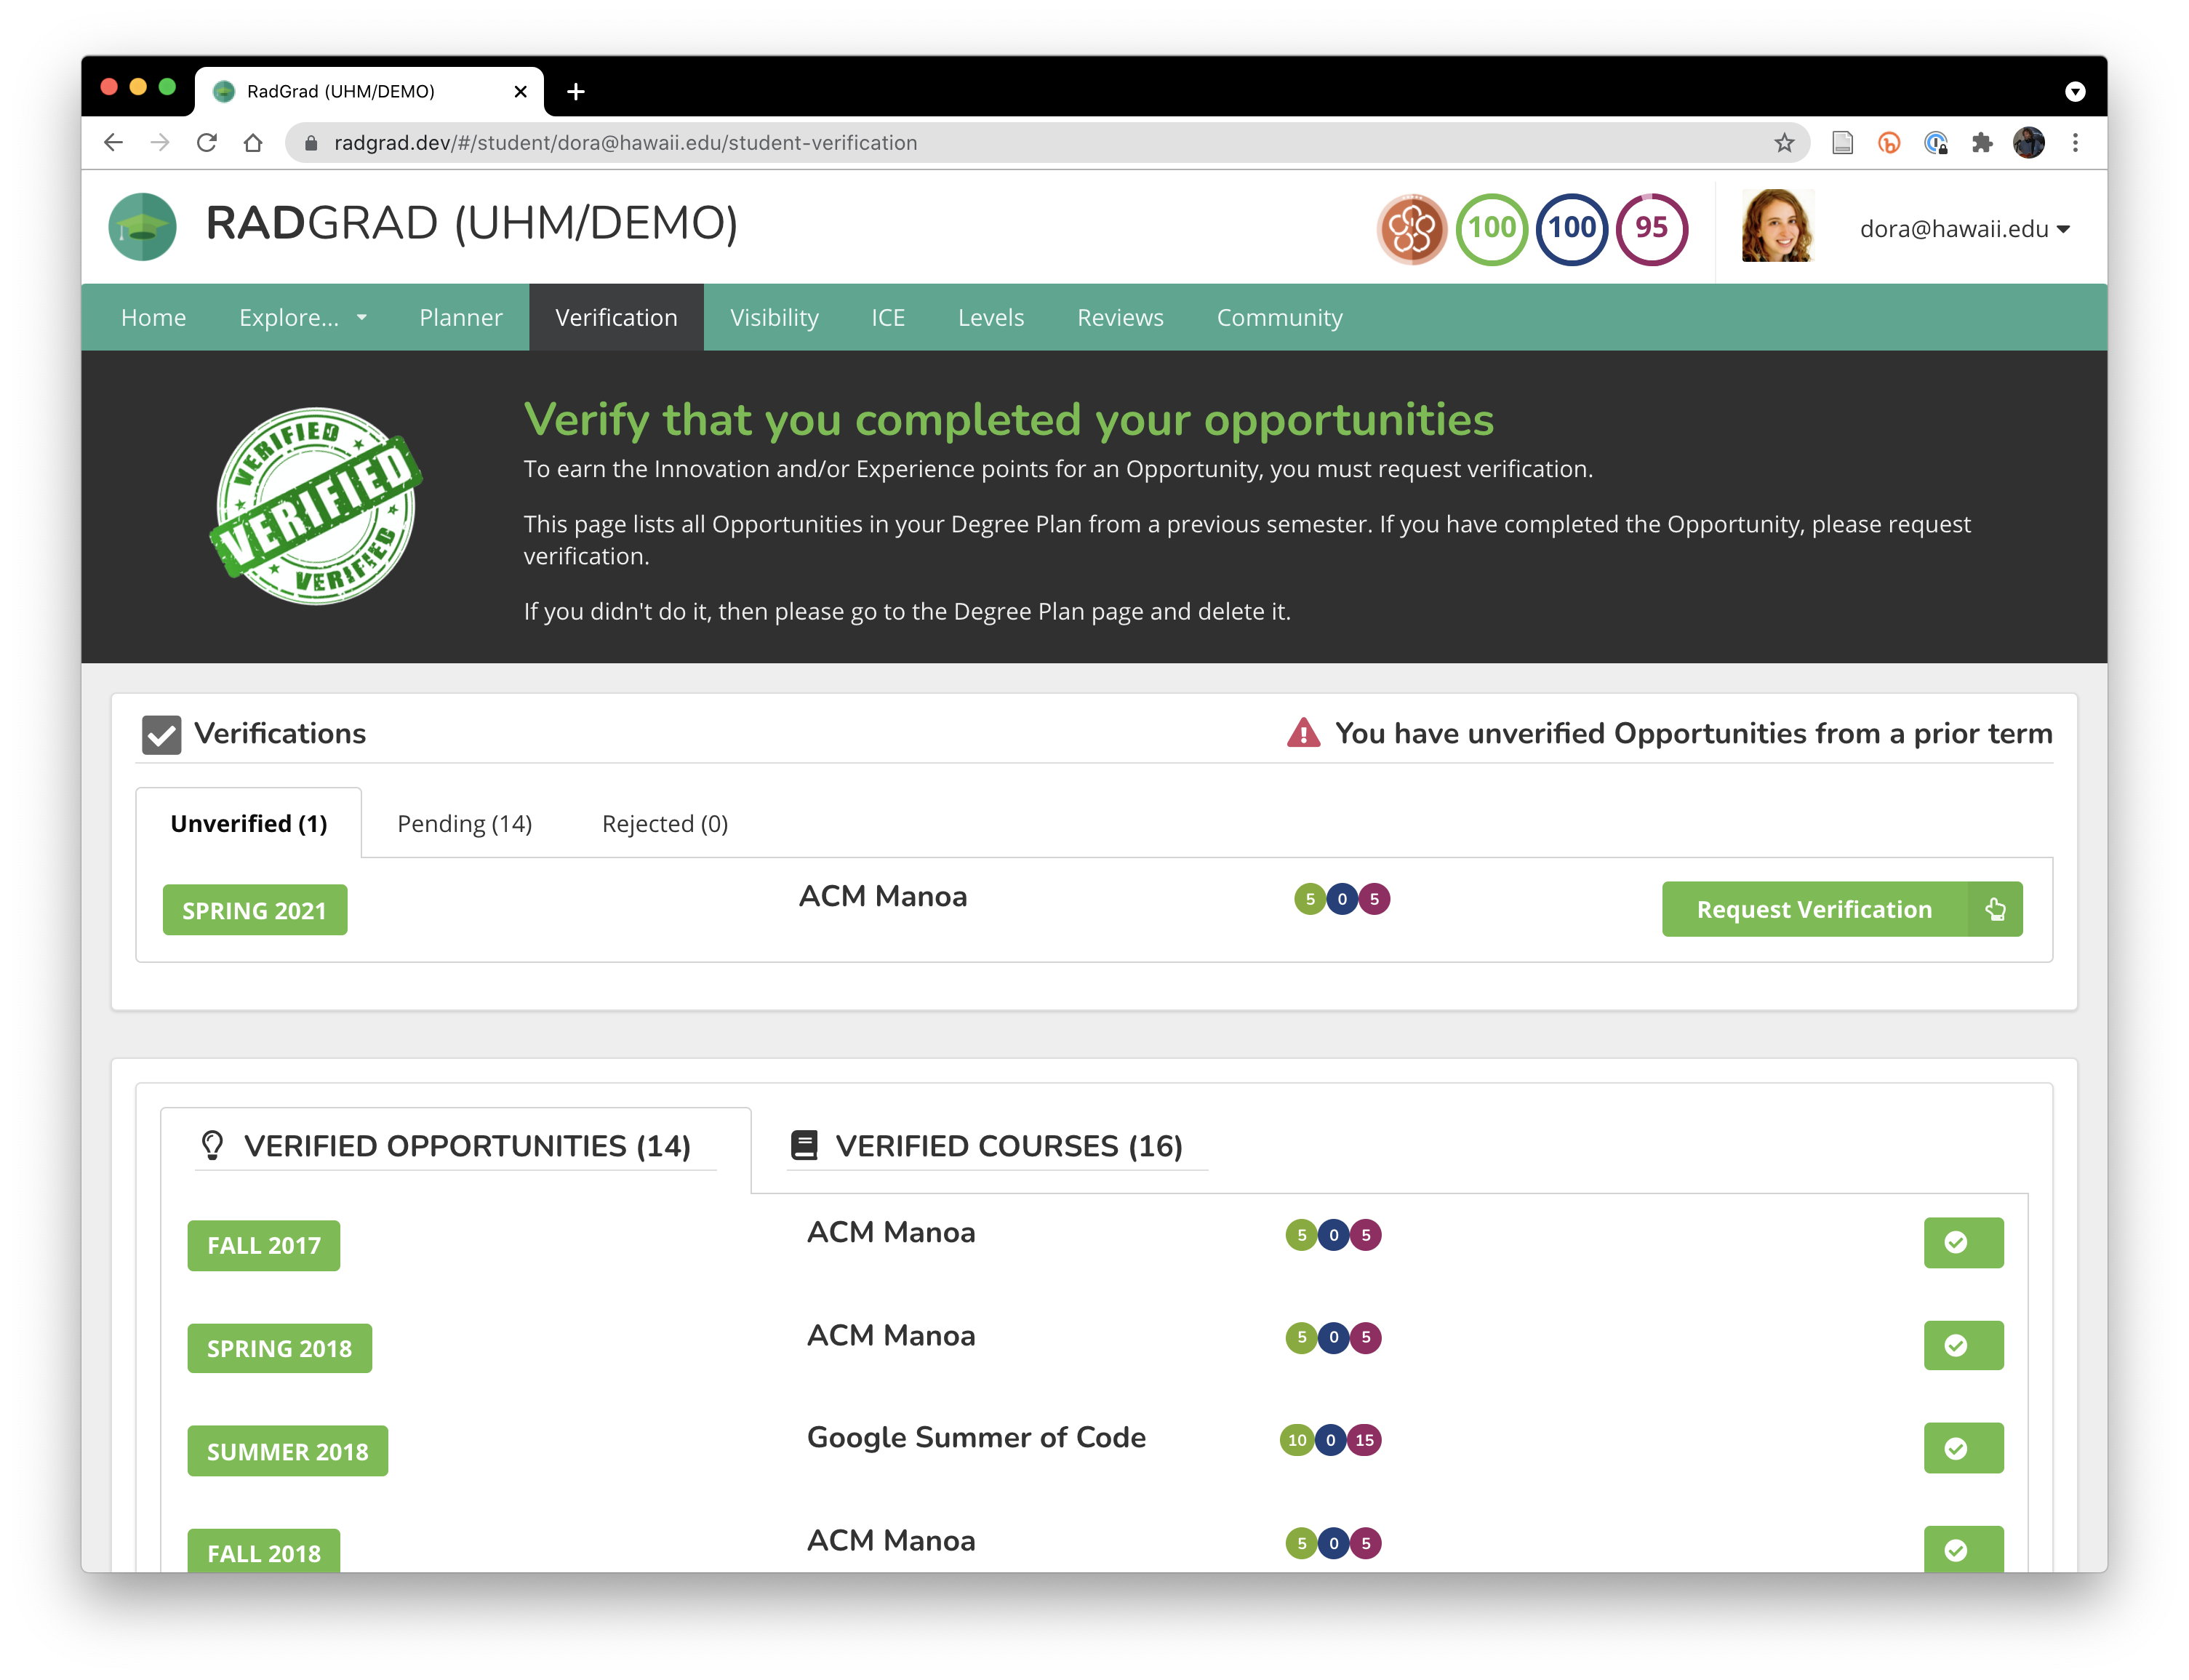The image size is (2189, 1680).
Task: Open the Visibility page
Action: click(774, 317)
